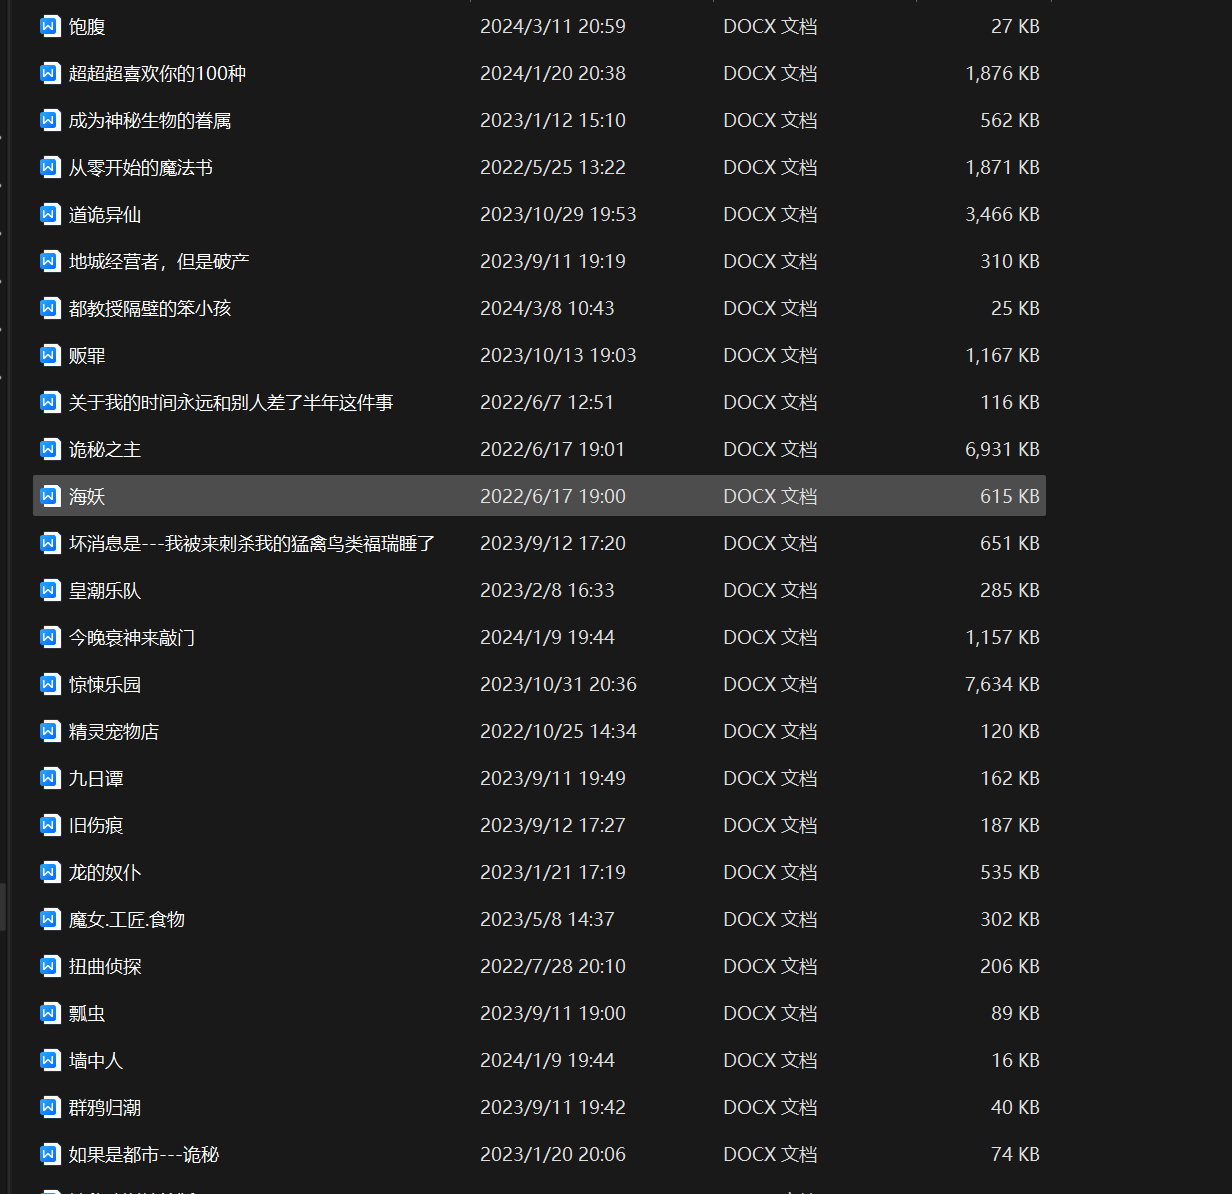Screen dimensions: 1232x1194
Task: Select the icon beside 龙的奴仆
Action: (x=50, y=872)
